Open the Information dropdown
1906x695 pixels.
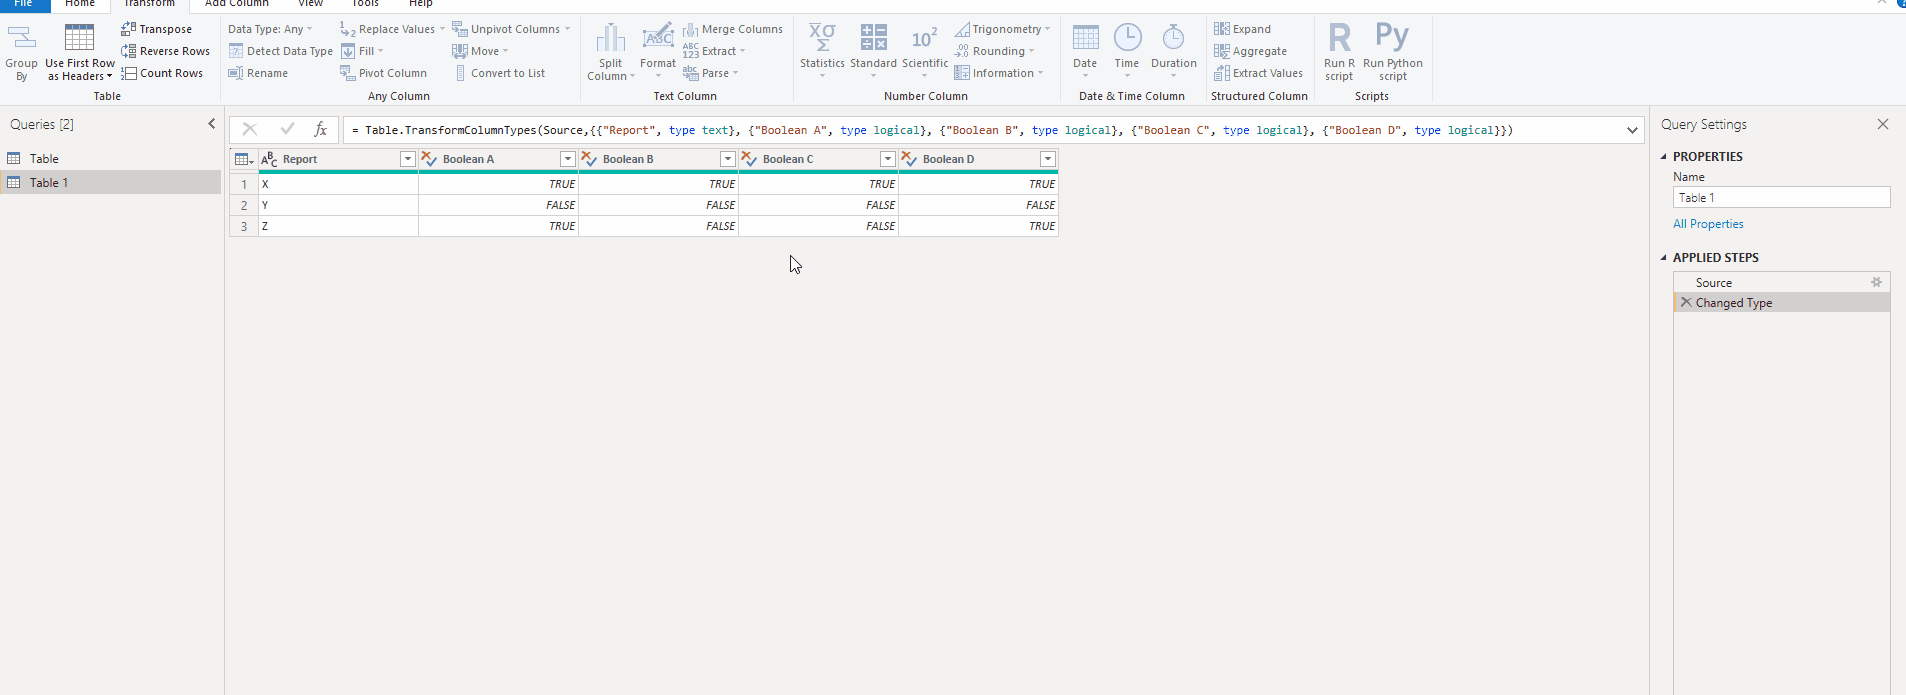(999, 73)
